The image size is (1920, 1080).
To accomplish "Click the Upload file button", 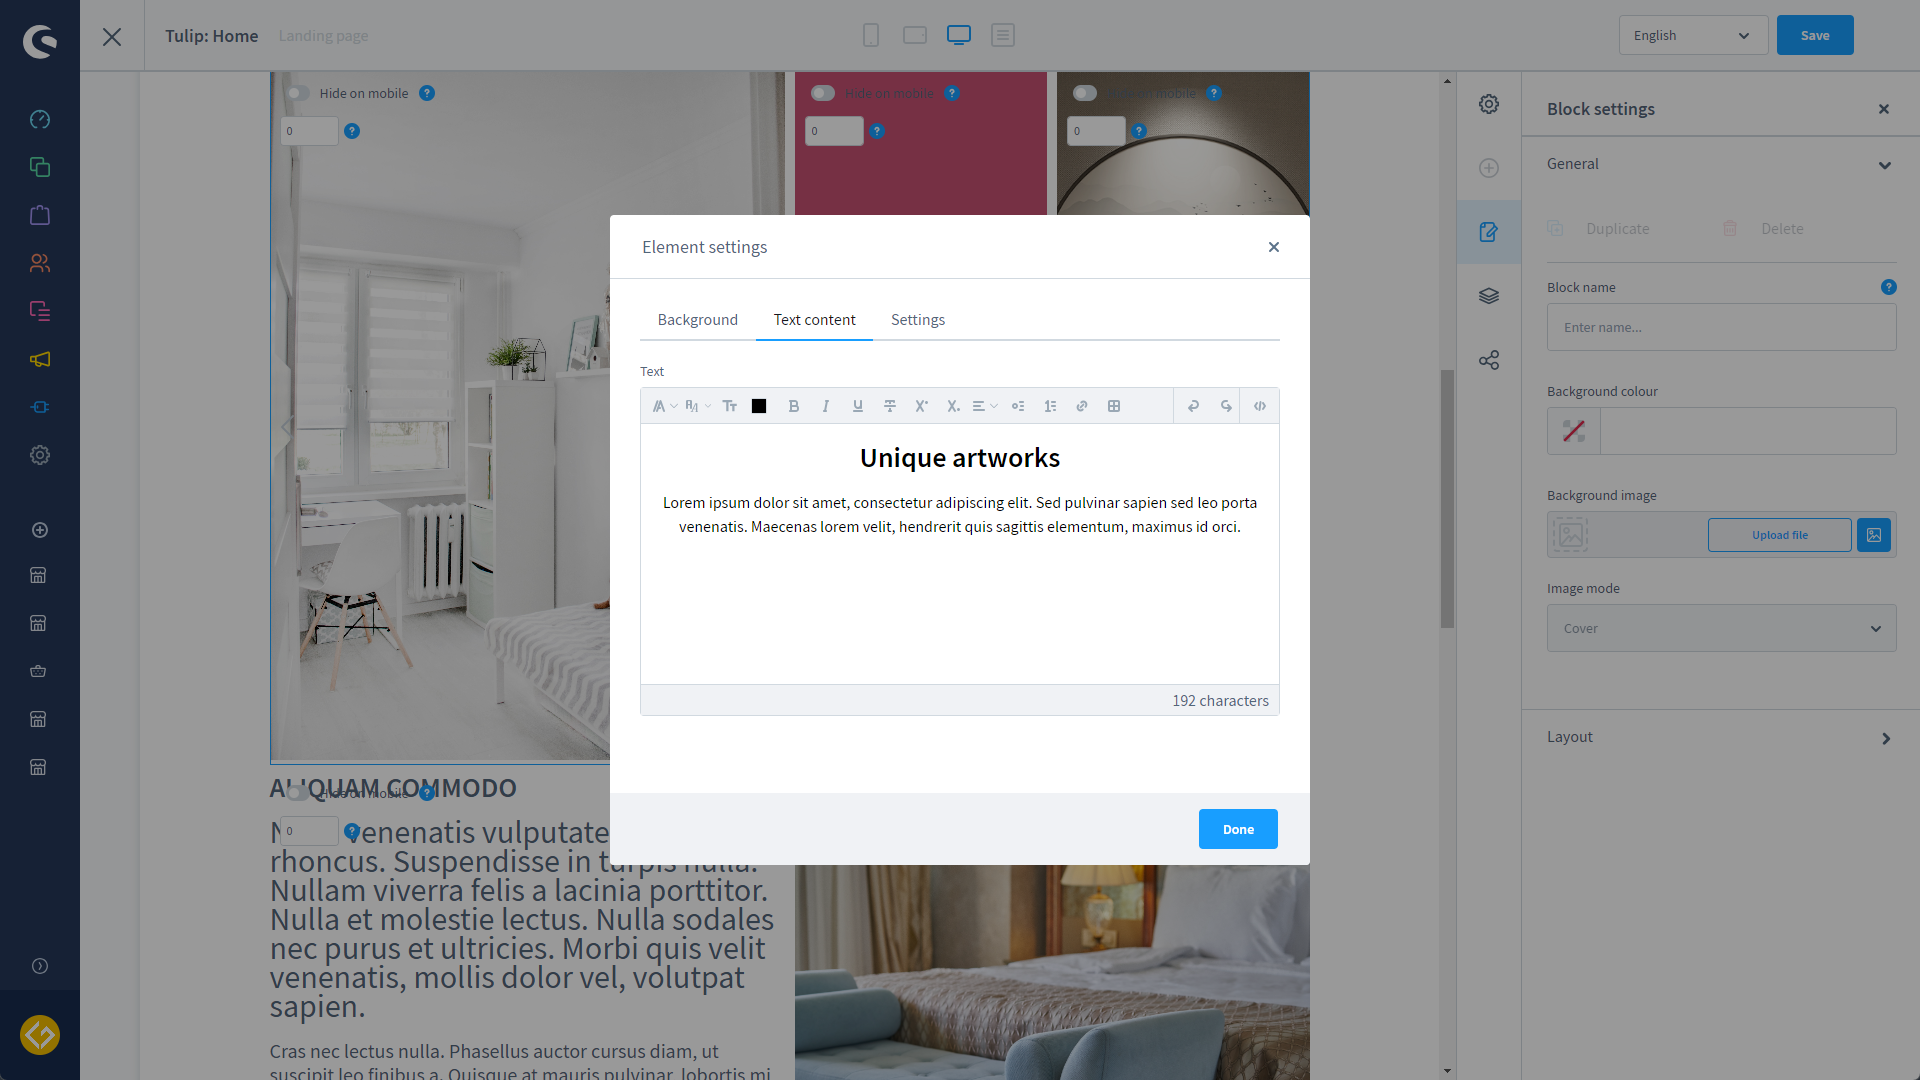I will click(x=1779, y=534).
